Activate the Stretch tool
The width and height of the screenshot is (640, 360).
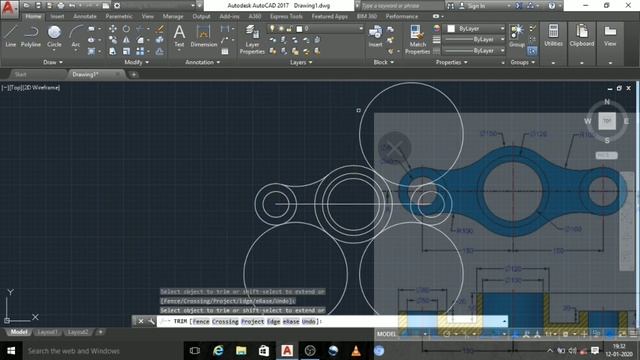tap(113, 51)
